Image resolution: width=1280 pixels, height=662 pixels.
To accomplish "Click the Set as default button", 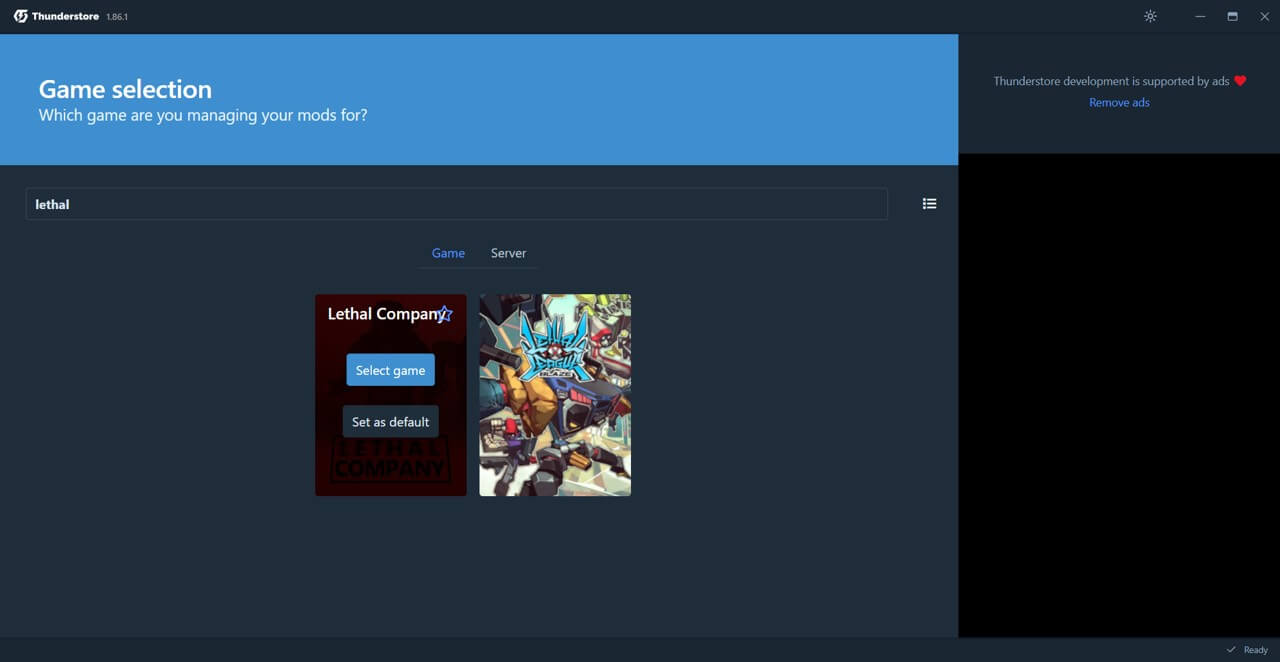I will tap(391, 422).
